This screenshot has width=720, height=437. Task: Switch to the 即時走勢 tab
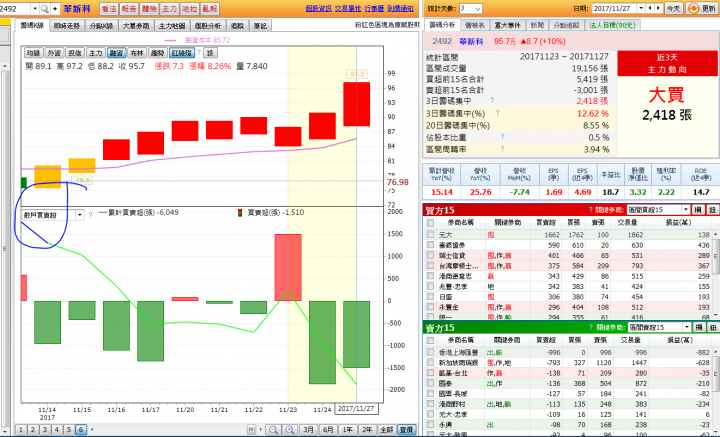[x=67, y=26]
